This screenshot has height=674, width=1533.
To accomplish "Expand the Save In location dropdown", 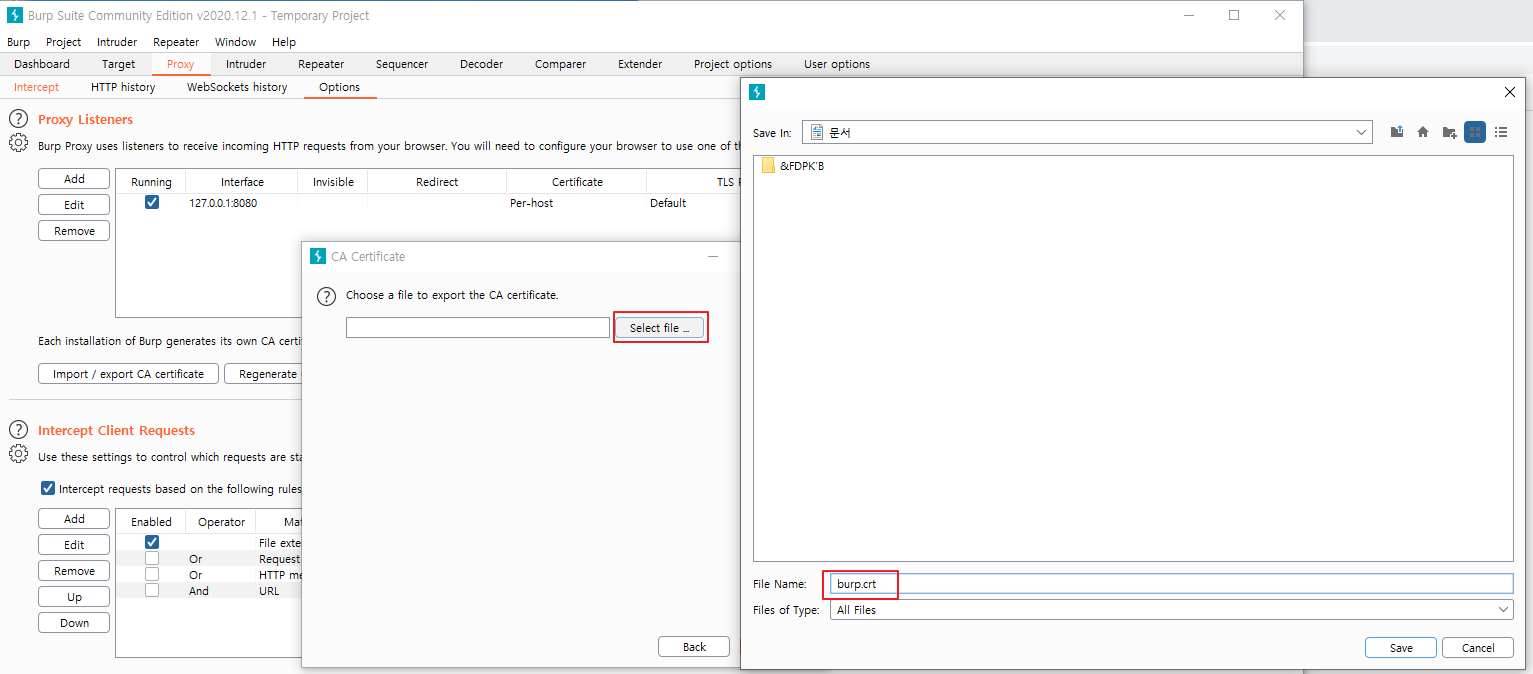I will click(1362, 132).
